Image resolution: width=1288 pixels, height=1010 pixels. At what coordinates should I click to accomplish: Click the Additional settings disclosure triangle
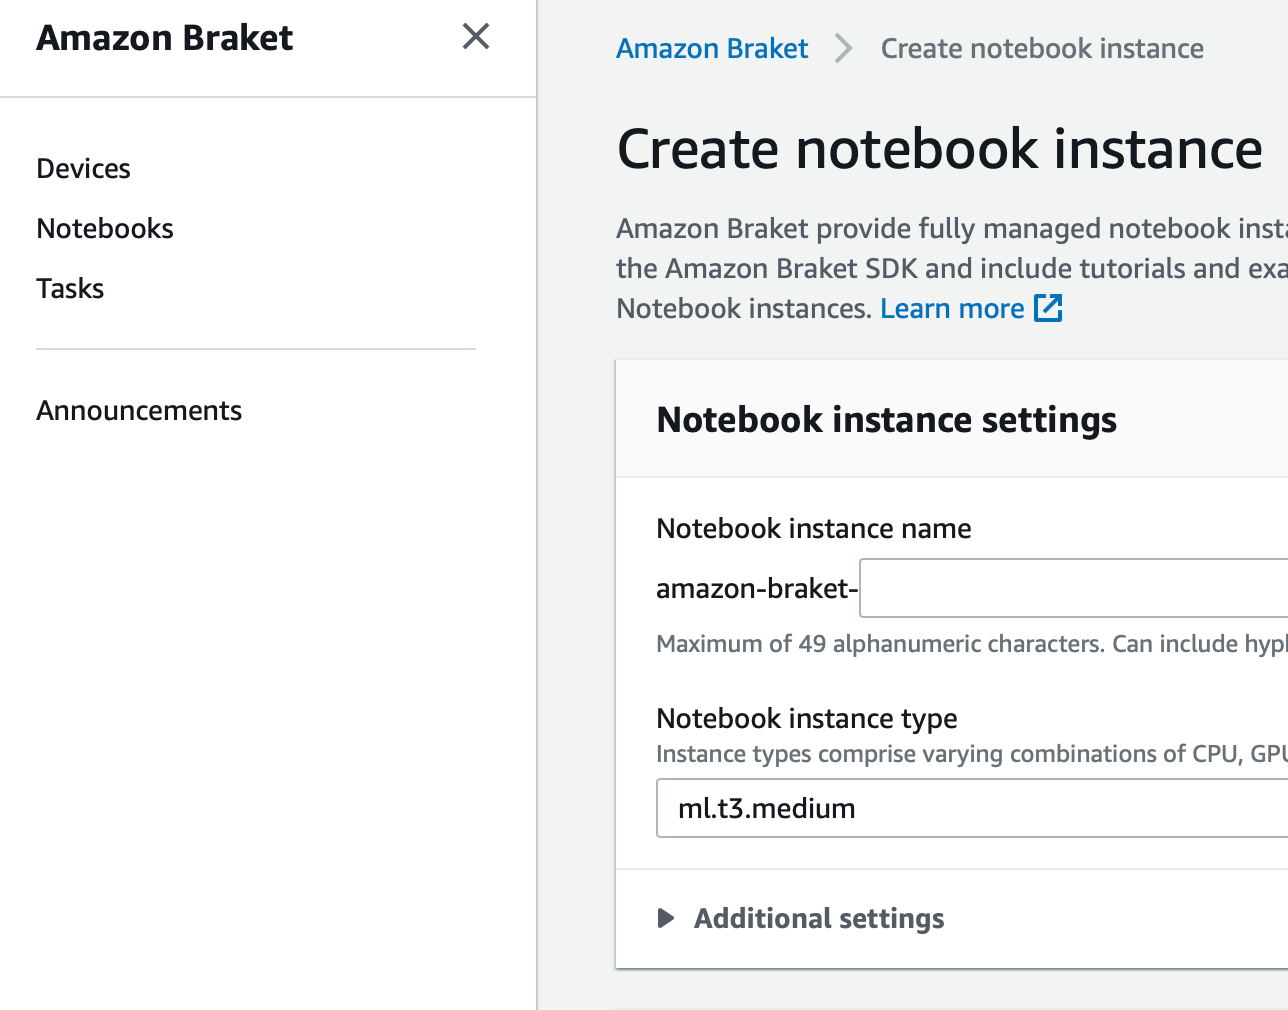click(x=666, y=918)
